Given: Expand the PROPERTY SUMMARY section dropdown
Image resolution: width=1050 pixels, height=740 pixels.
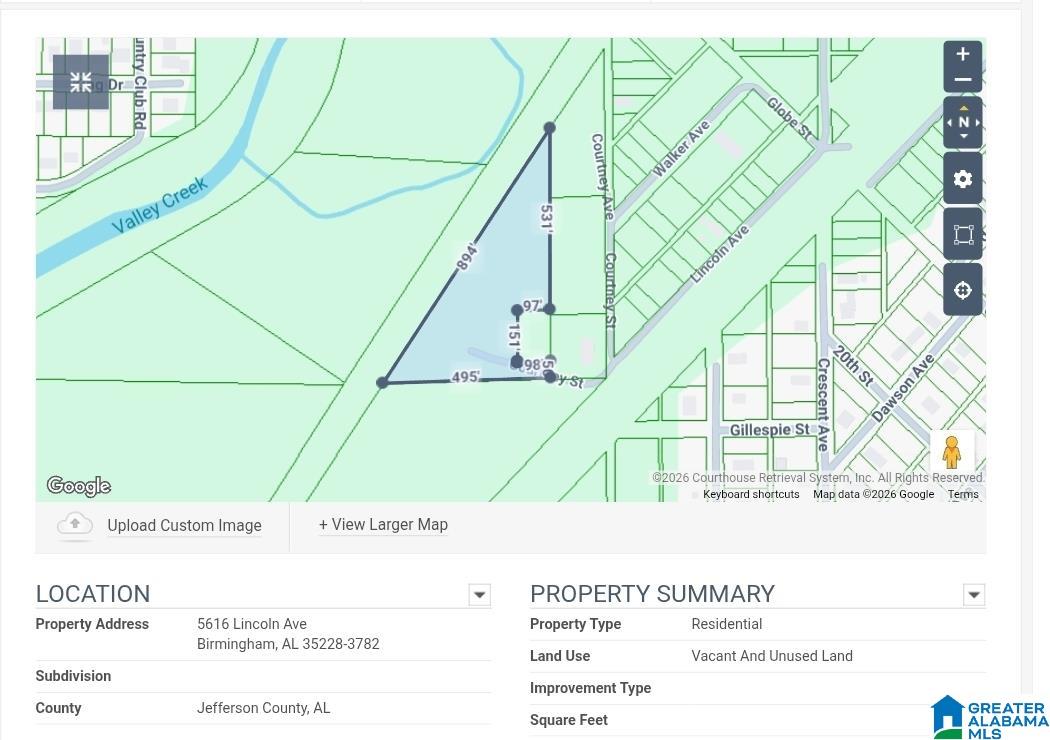Looking at the screenshot, I should 973,595.
